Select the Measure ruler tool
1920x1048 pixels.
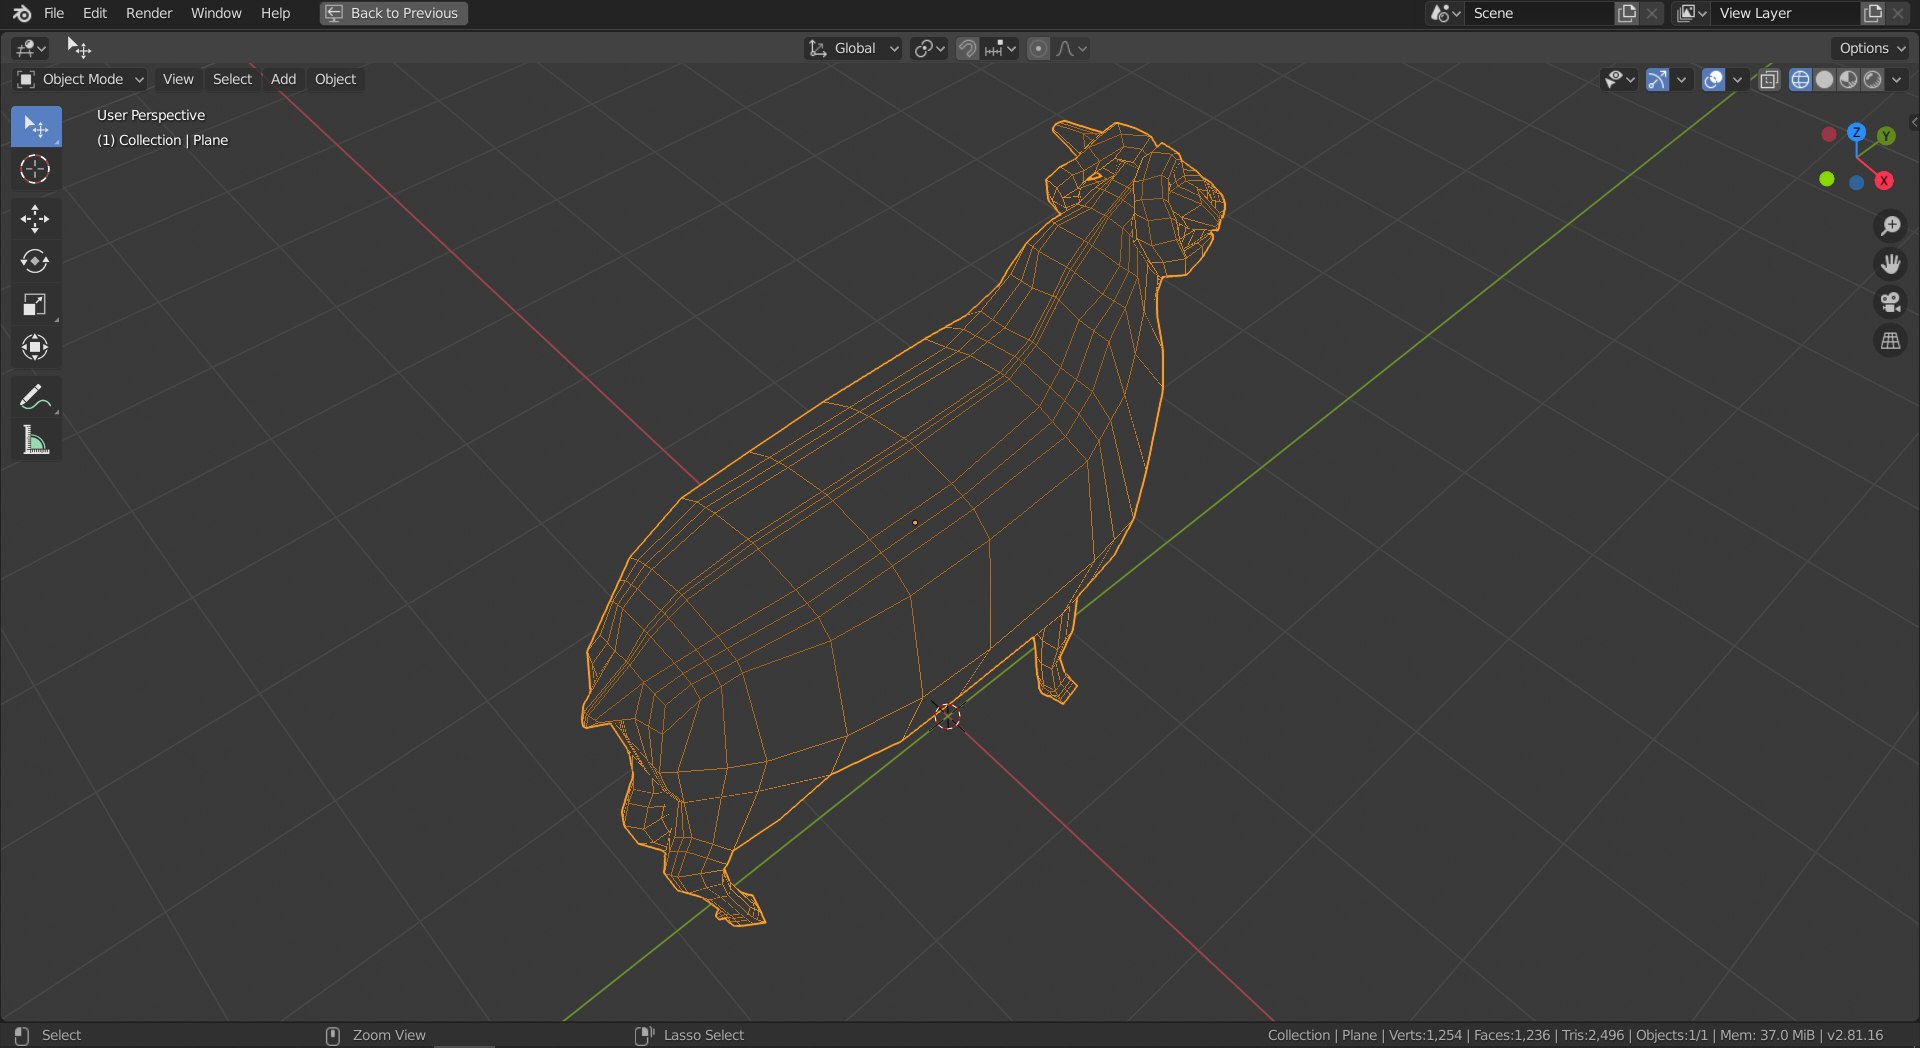[36, 440]
